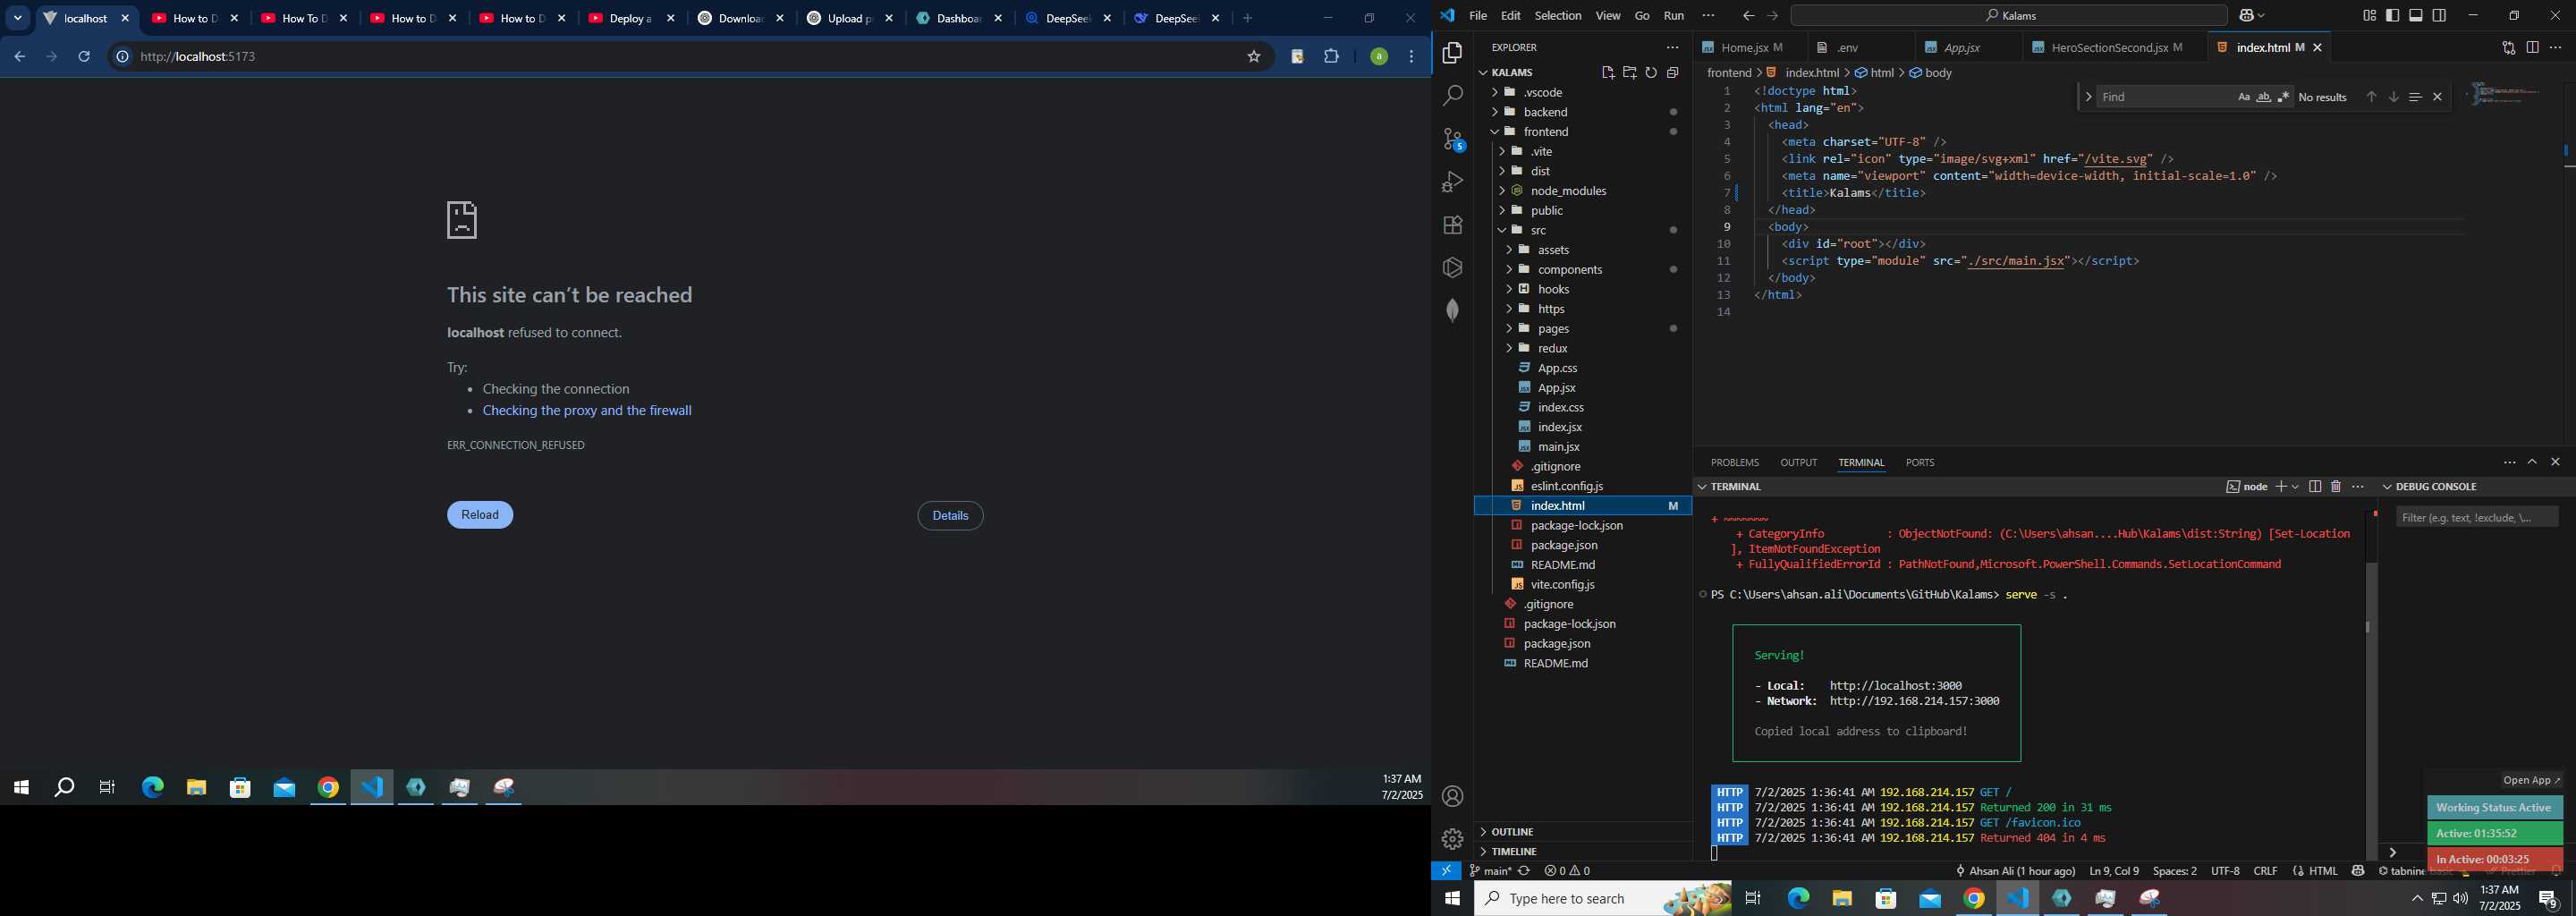Viewport: 2576px width, 916px height.
Task: Reload the Chrome page using the toolbar icon
Action: point(84,57)
